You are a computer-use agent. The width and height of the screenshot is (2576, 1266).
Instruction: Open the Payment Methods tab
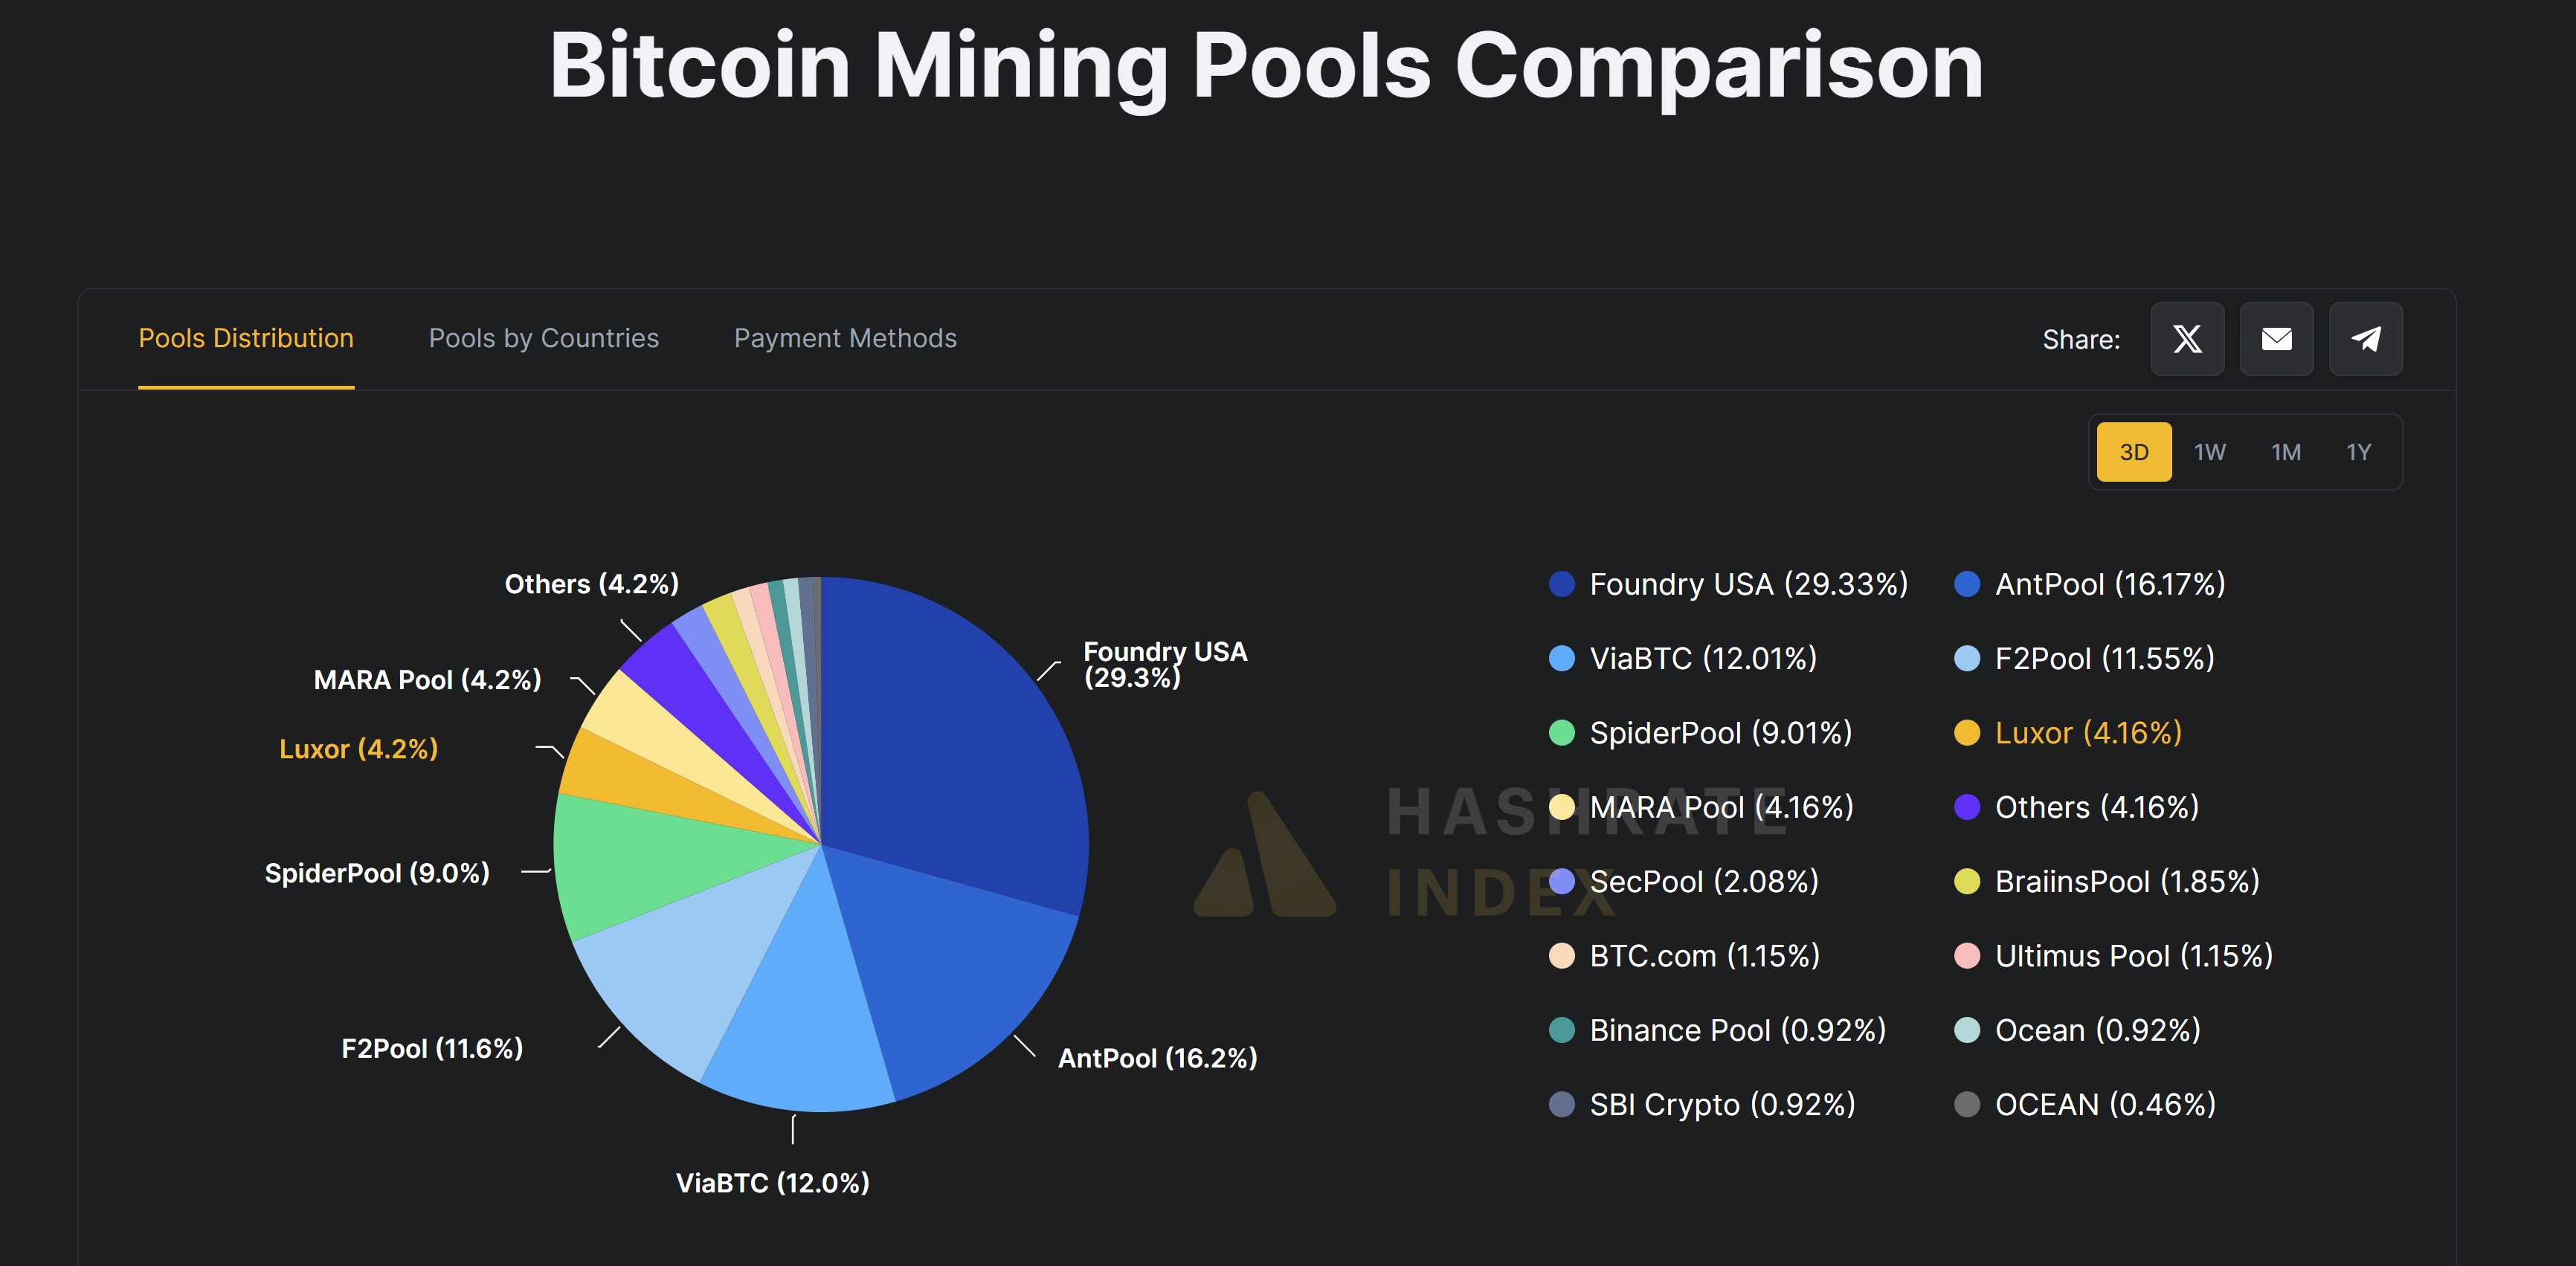[x=845, y=338]
